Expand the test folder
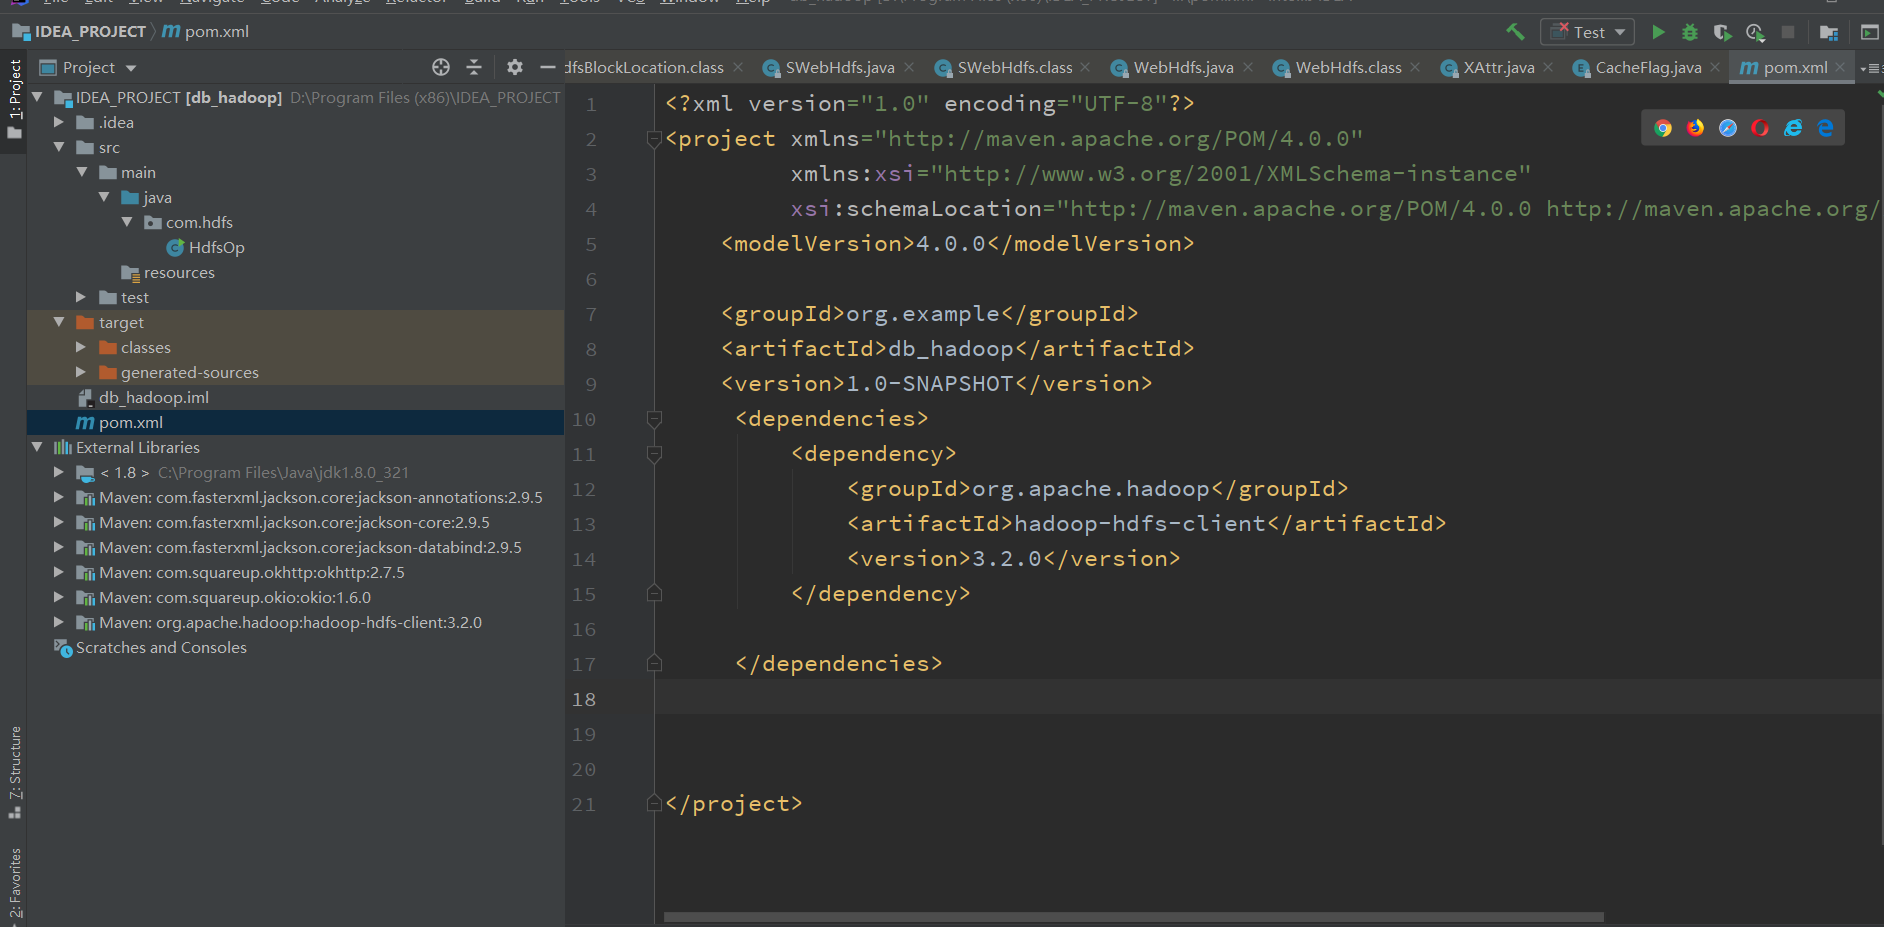 tap(82, 297)
